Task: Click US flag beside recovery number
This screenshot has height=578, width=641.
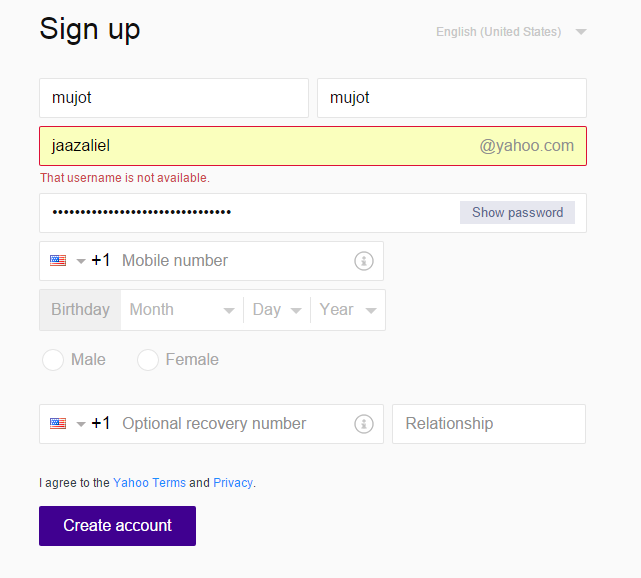Action: (58, 424)
